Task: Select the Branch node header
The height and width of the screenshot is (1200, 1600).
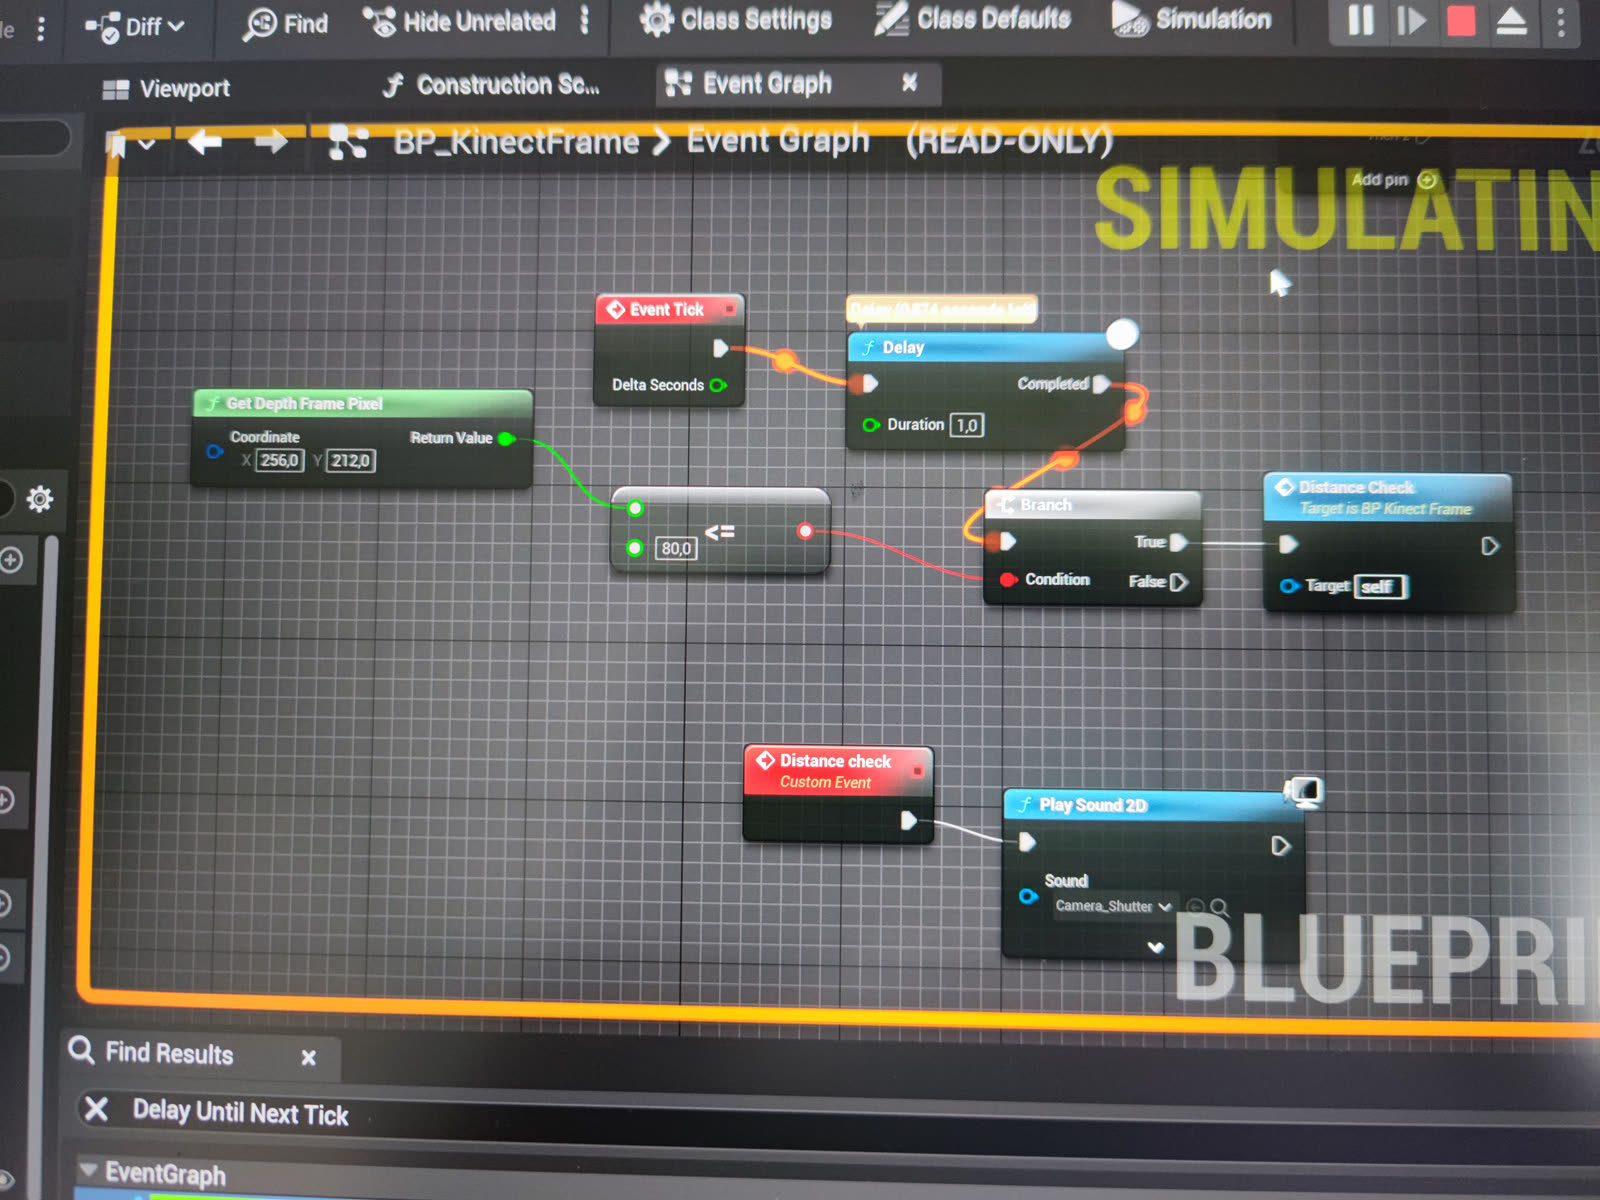Action: 1091,505
